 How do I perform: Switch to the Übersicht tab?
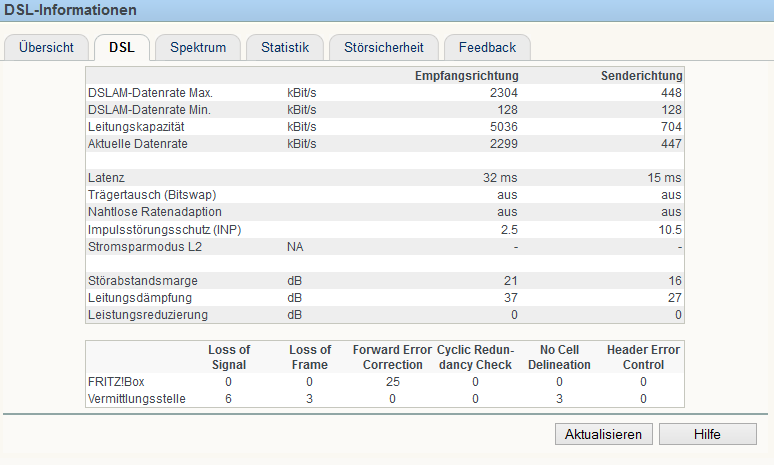pyautogui.click(x=45, y=48)
